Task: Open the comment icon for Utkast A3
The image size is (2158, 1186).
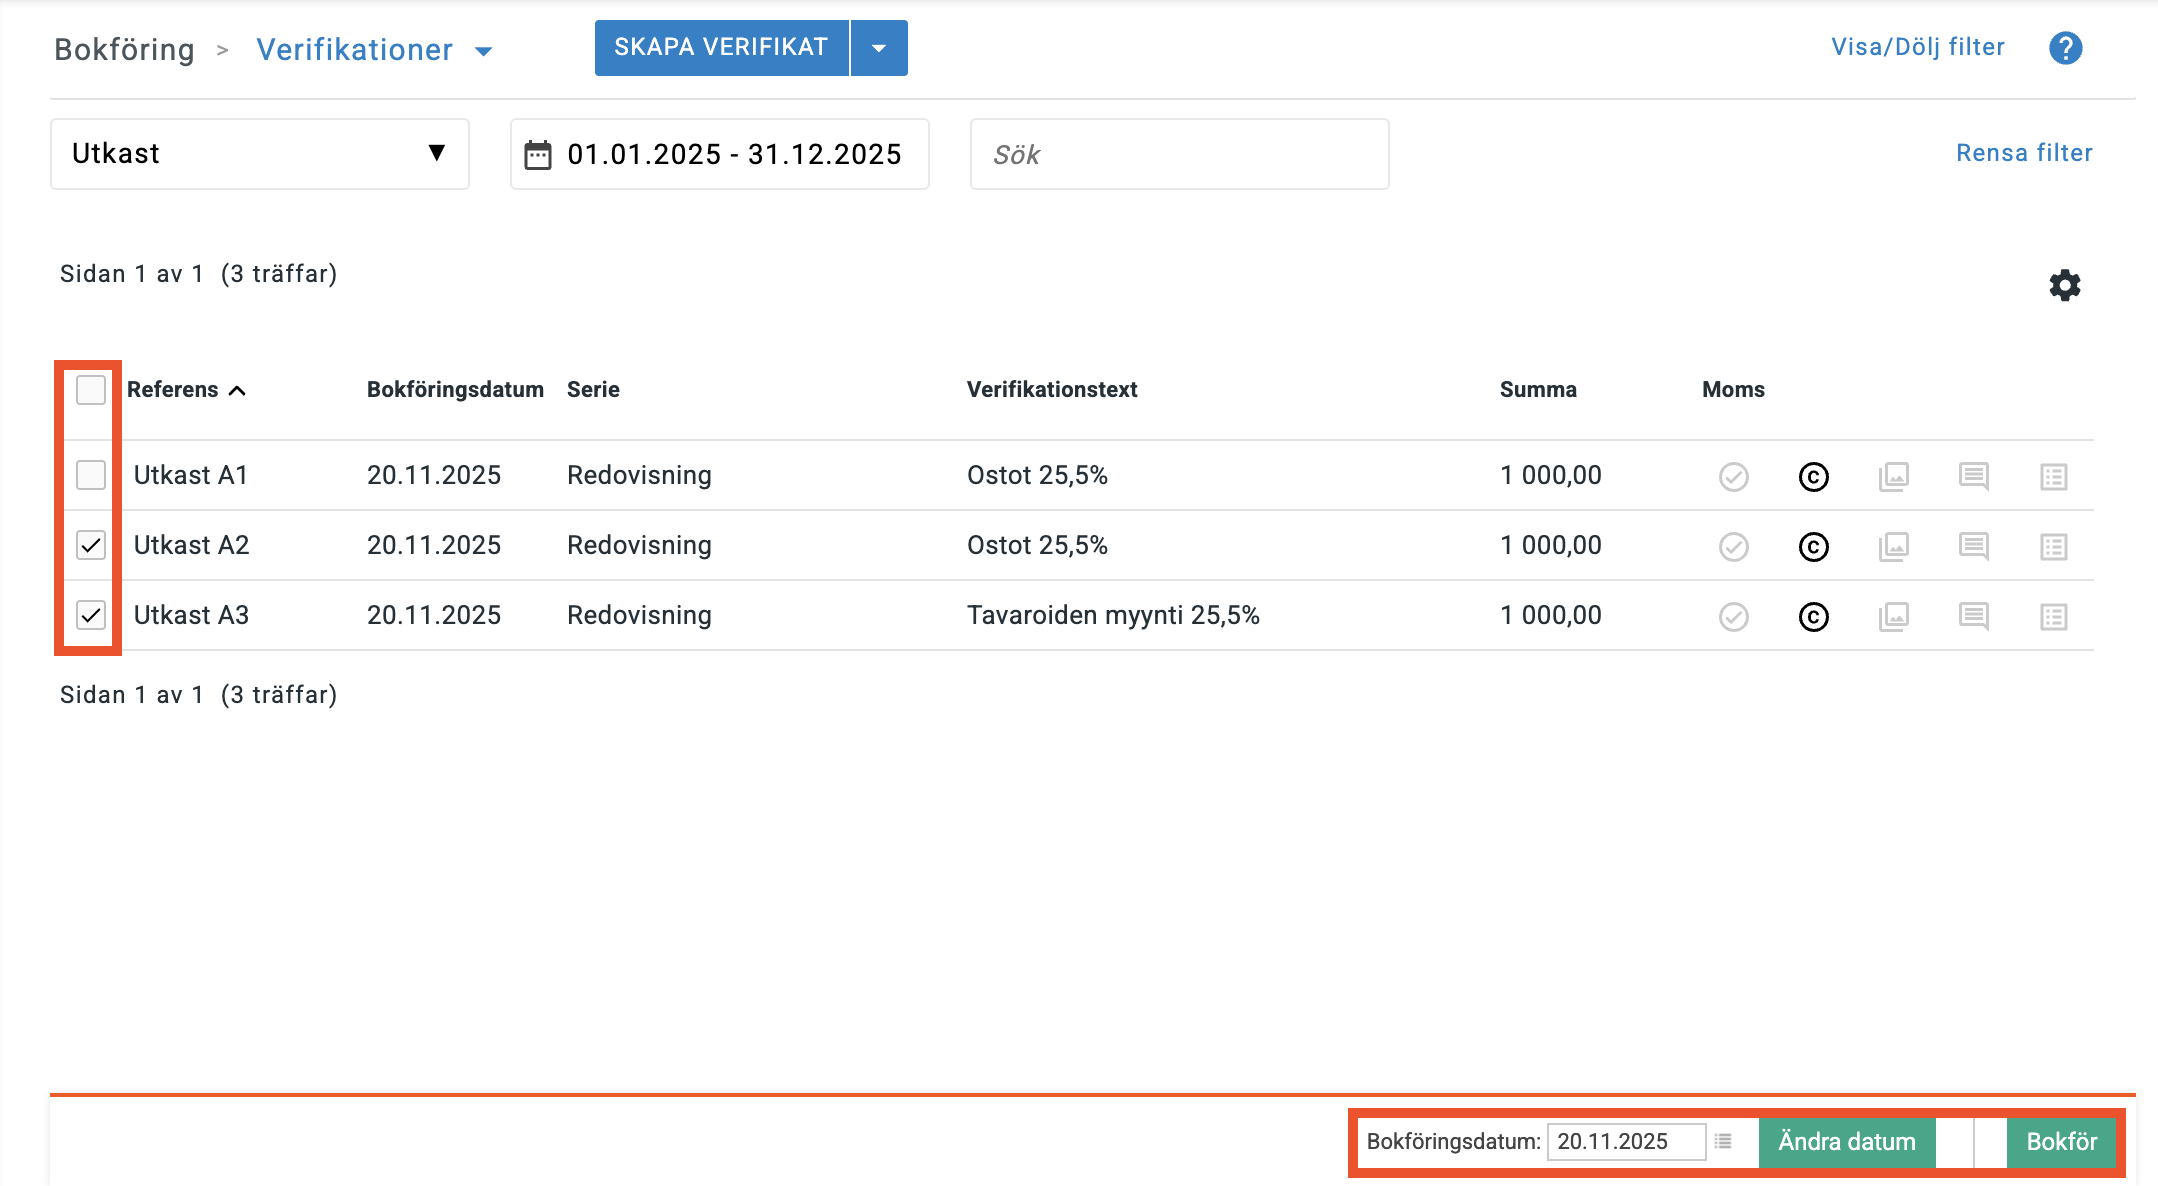Action: point(1973,616)
